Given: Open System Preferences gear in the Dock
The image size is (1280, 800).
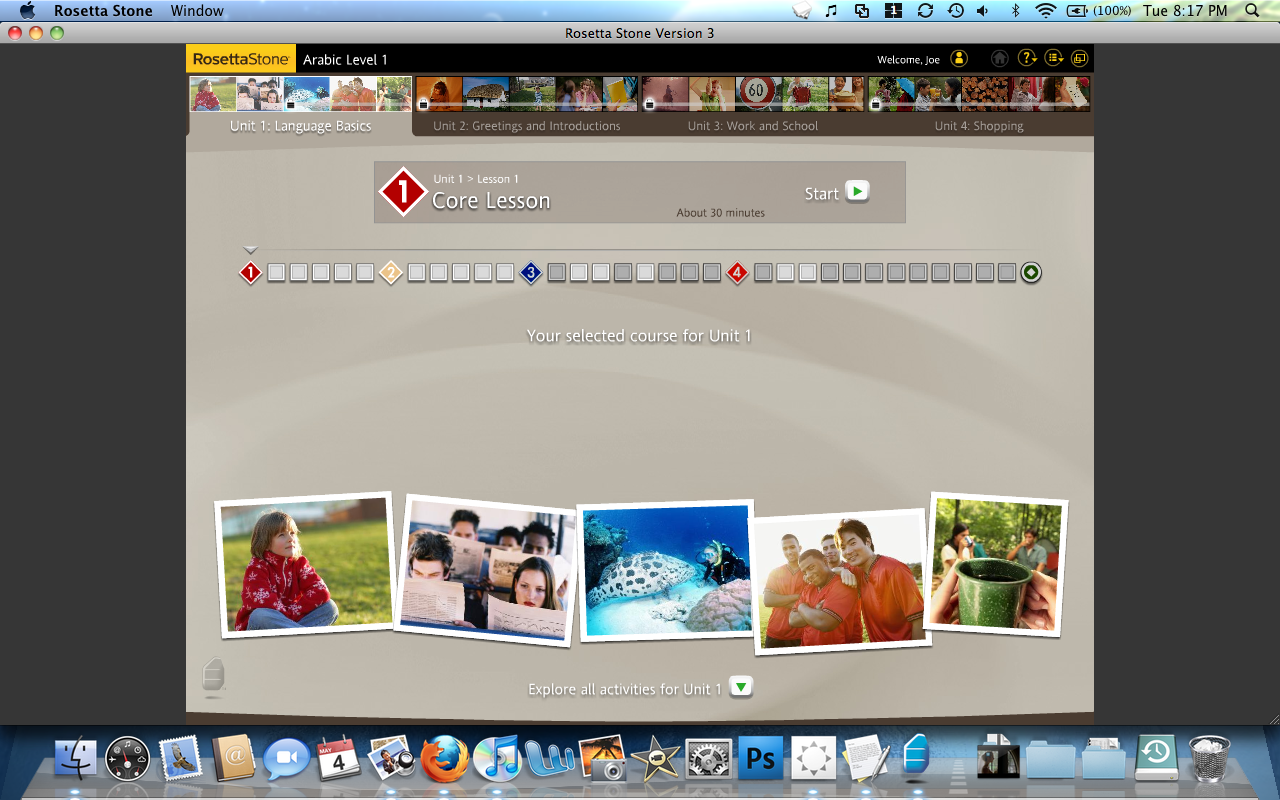Looking at the screenshot, I should pos(708,759).
